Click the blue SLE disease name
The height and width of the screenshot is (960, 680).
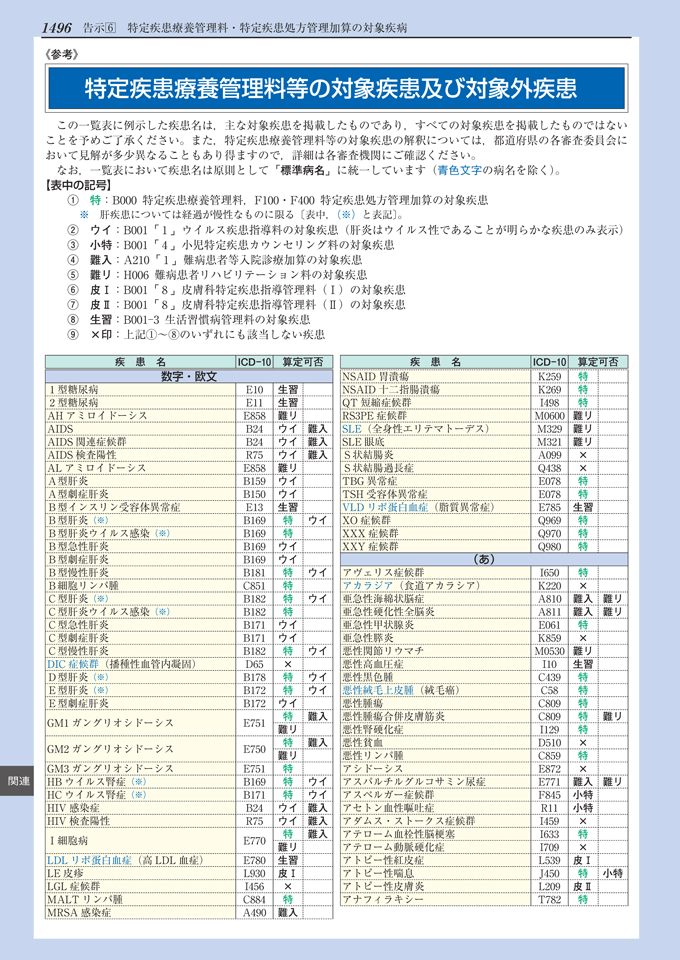point(351,428)
